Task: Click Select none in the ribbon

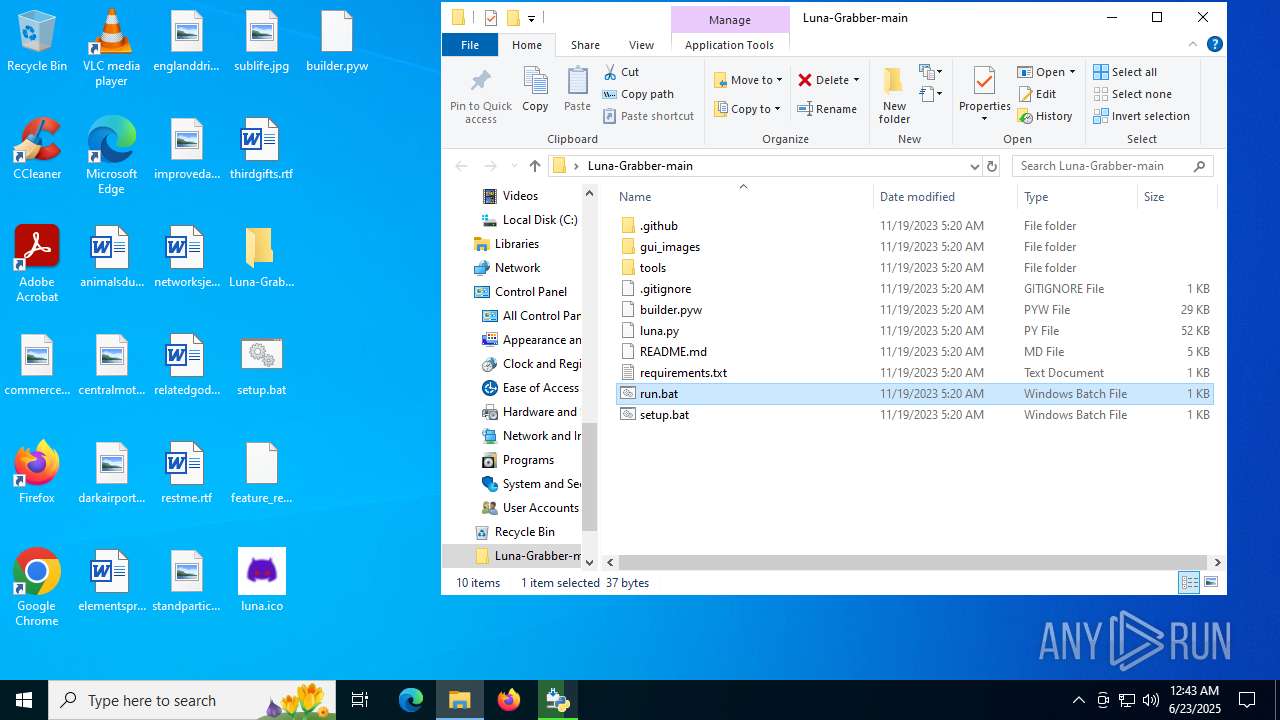Action: pyautogui.click(x=1132, y=94)
